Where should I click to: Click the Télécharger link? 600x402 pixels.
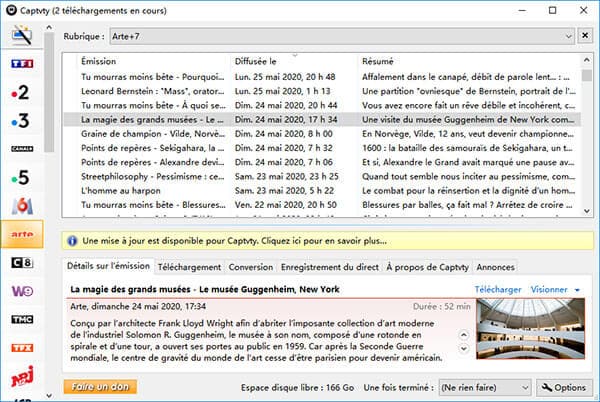(498, 290)
